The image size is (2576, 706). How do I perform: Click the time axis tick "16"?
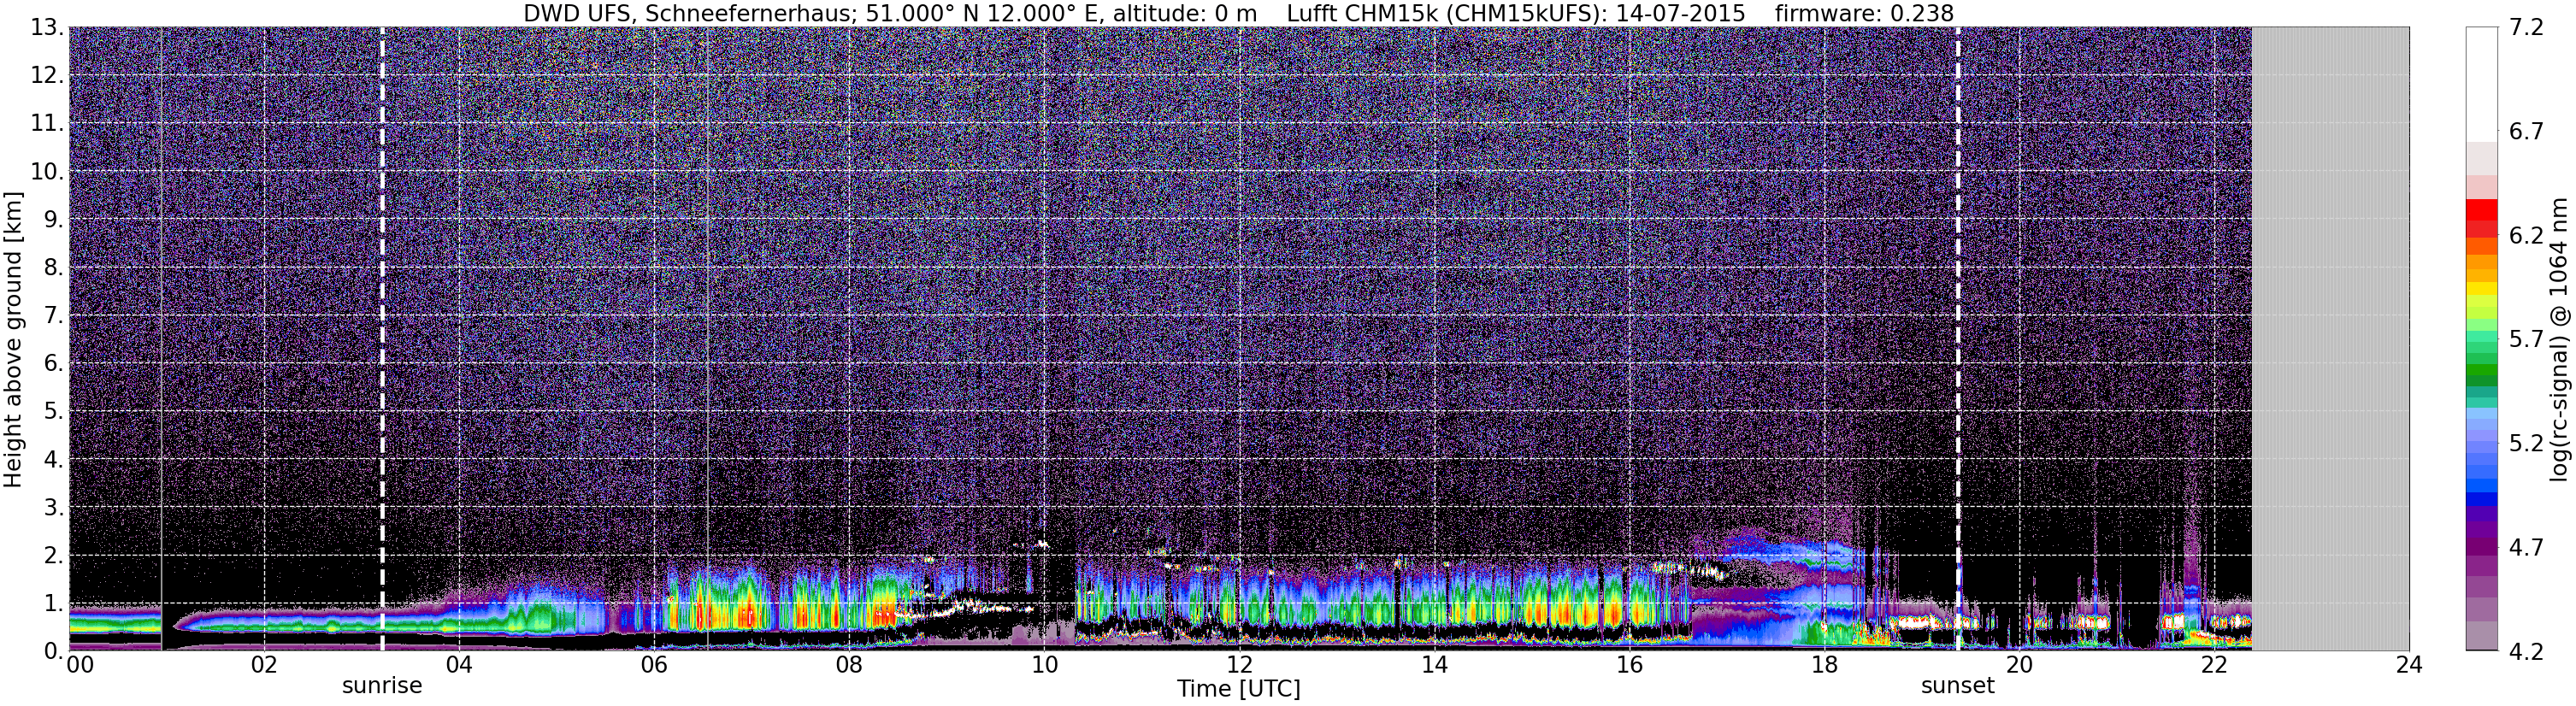point(1629,665)
